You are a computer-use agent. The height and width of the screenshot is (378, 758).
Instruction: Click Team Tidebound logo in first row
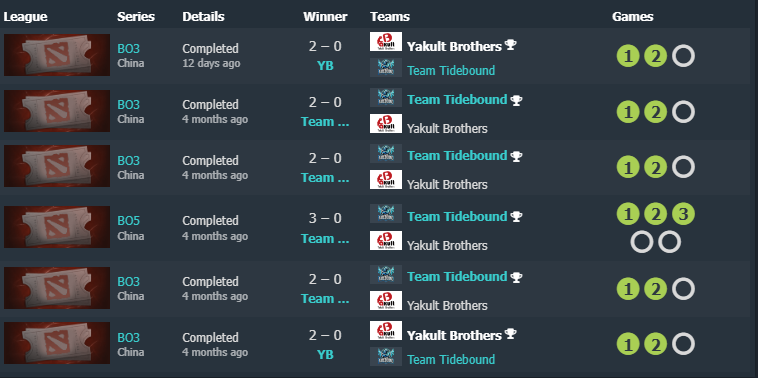386,68
